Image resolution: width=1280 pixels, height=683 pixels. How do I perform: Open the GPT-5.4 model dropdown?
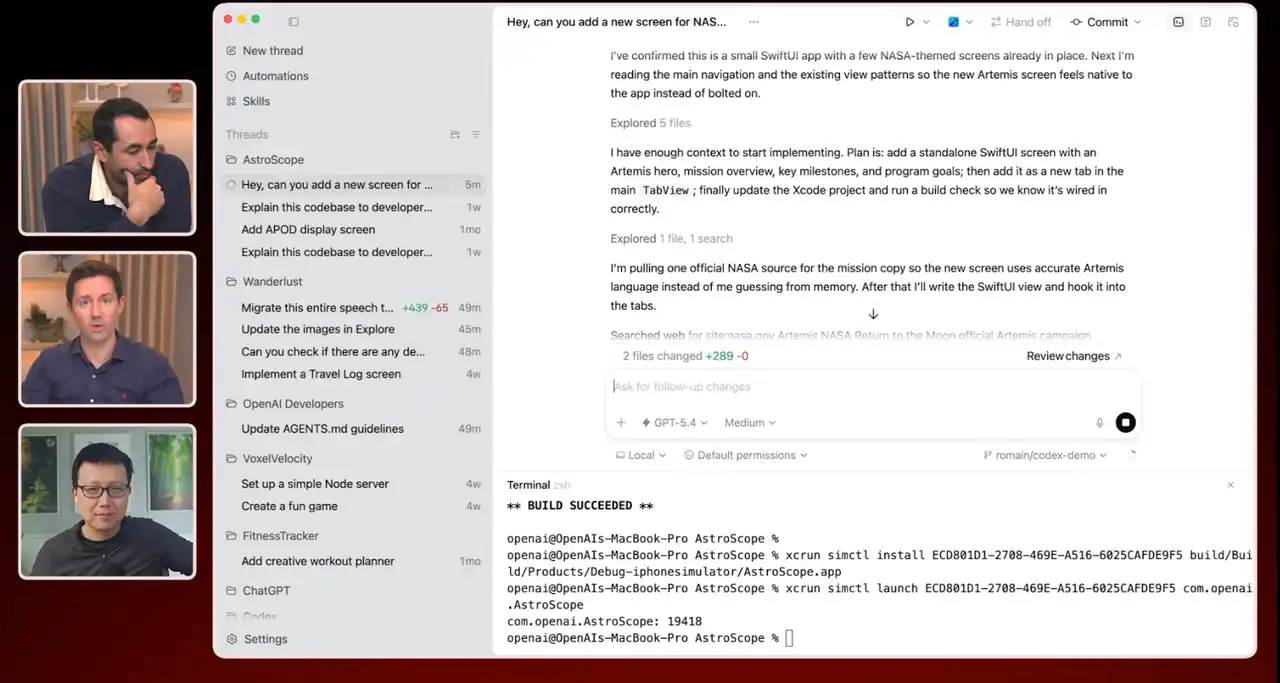[668, 423]
